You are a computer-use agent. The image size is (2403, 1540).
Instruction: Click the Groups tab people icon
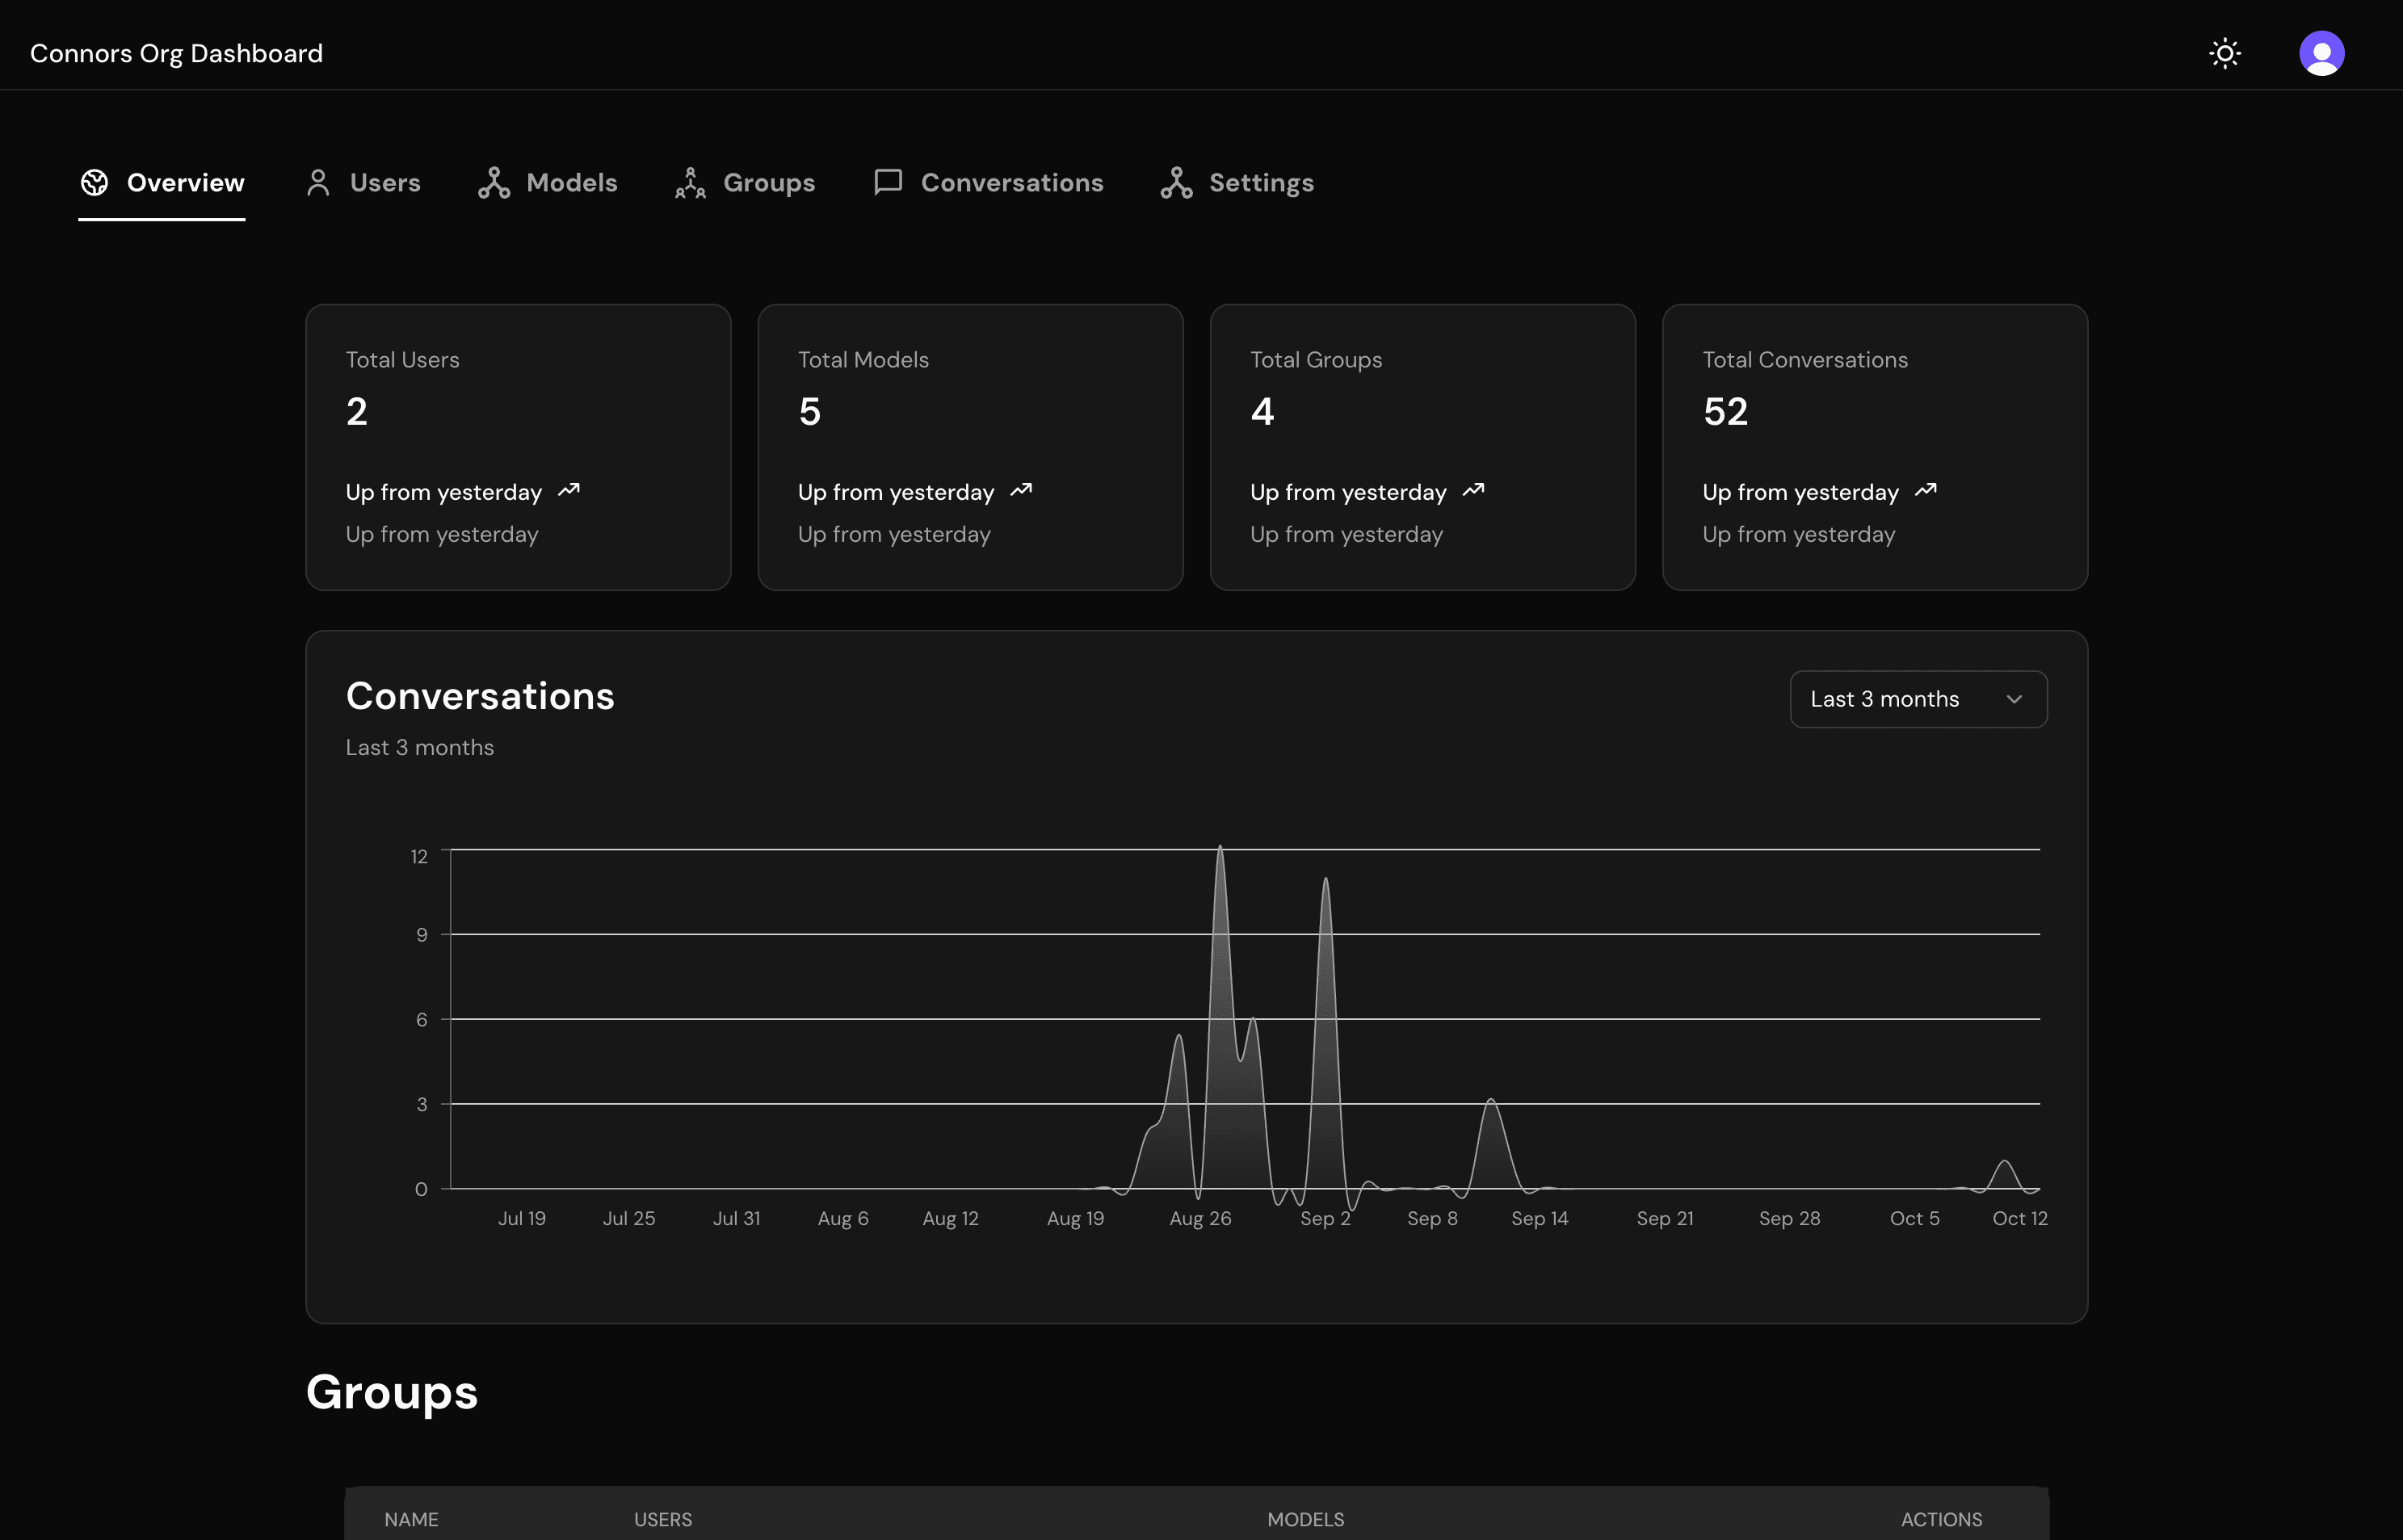(690, 182)
